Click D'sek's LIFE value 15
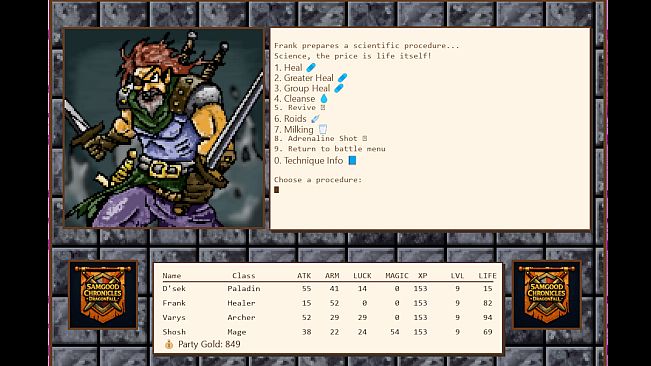651x366 pixels. (x=488, y=288)
